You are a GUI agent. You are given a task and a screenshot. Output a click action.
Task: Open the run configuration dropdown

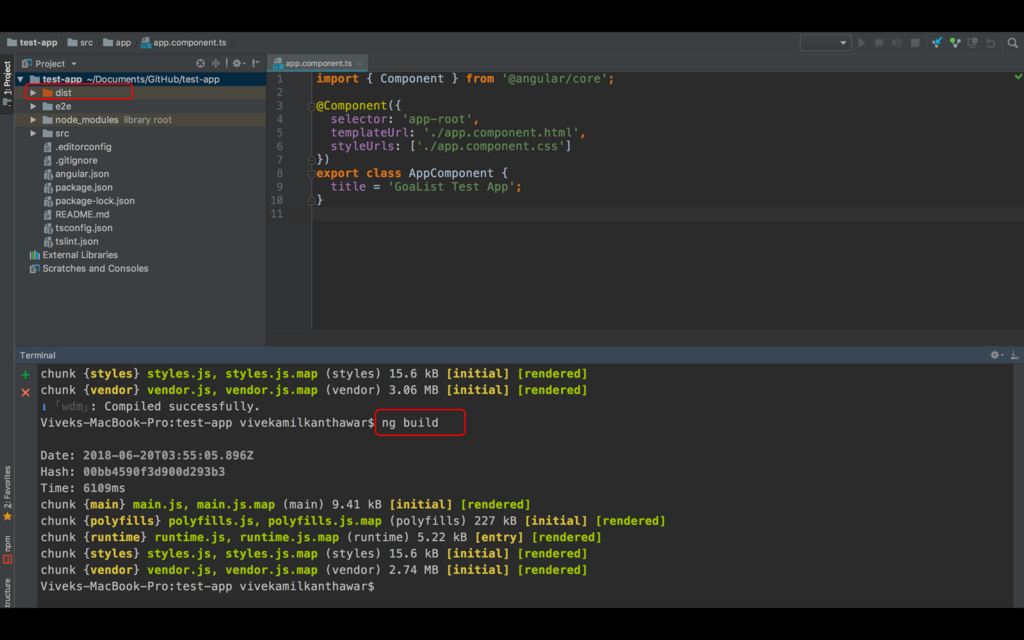click(x=825, y=42)
